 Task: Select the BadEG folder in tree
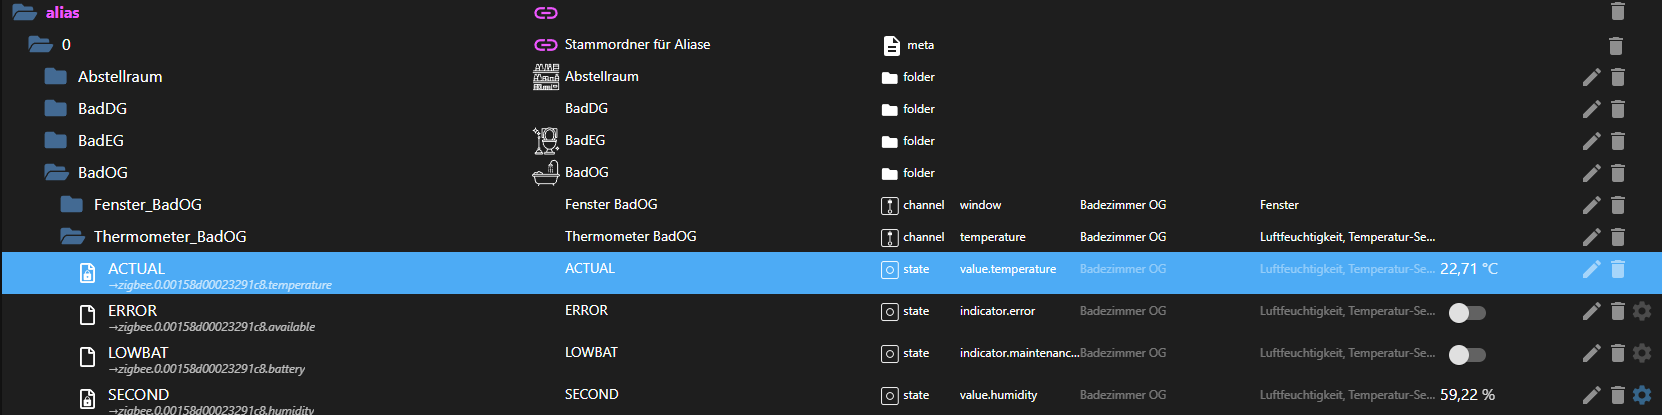(100, 141)
